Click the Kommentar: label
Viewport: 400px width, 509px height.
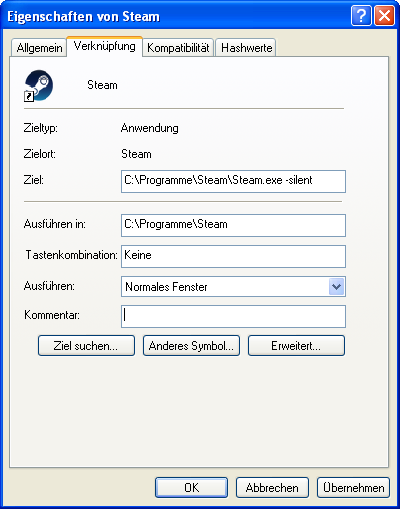(x=52, y=315)
